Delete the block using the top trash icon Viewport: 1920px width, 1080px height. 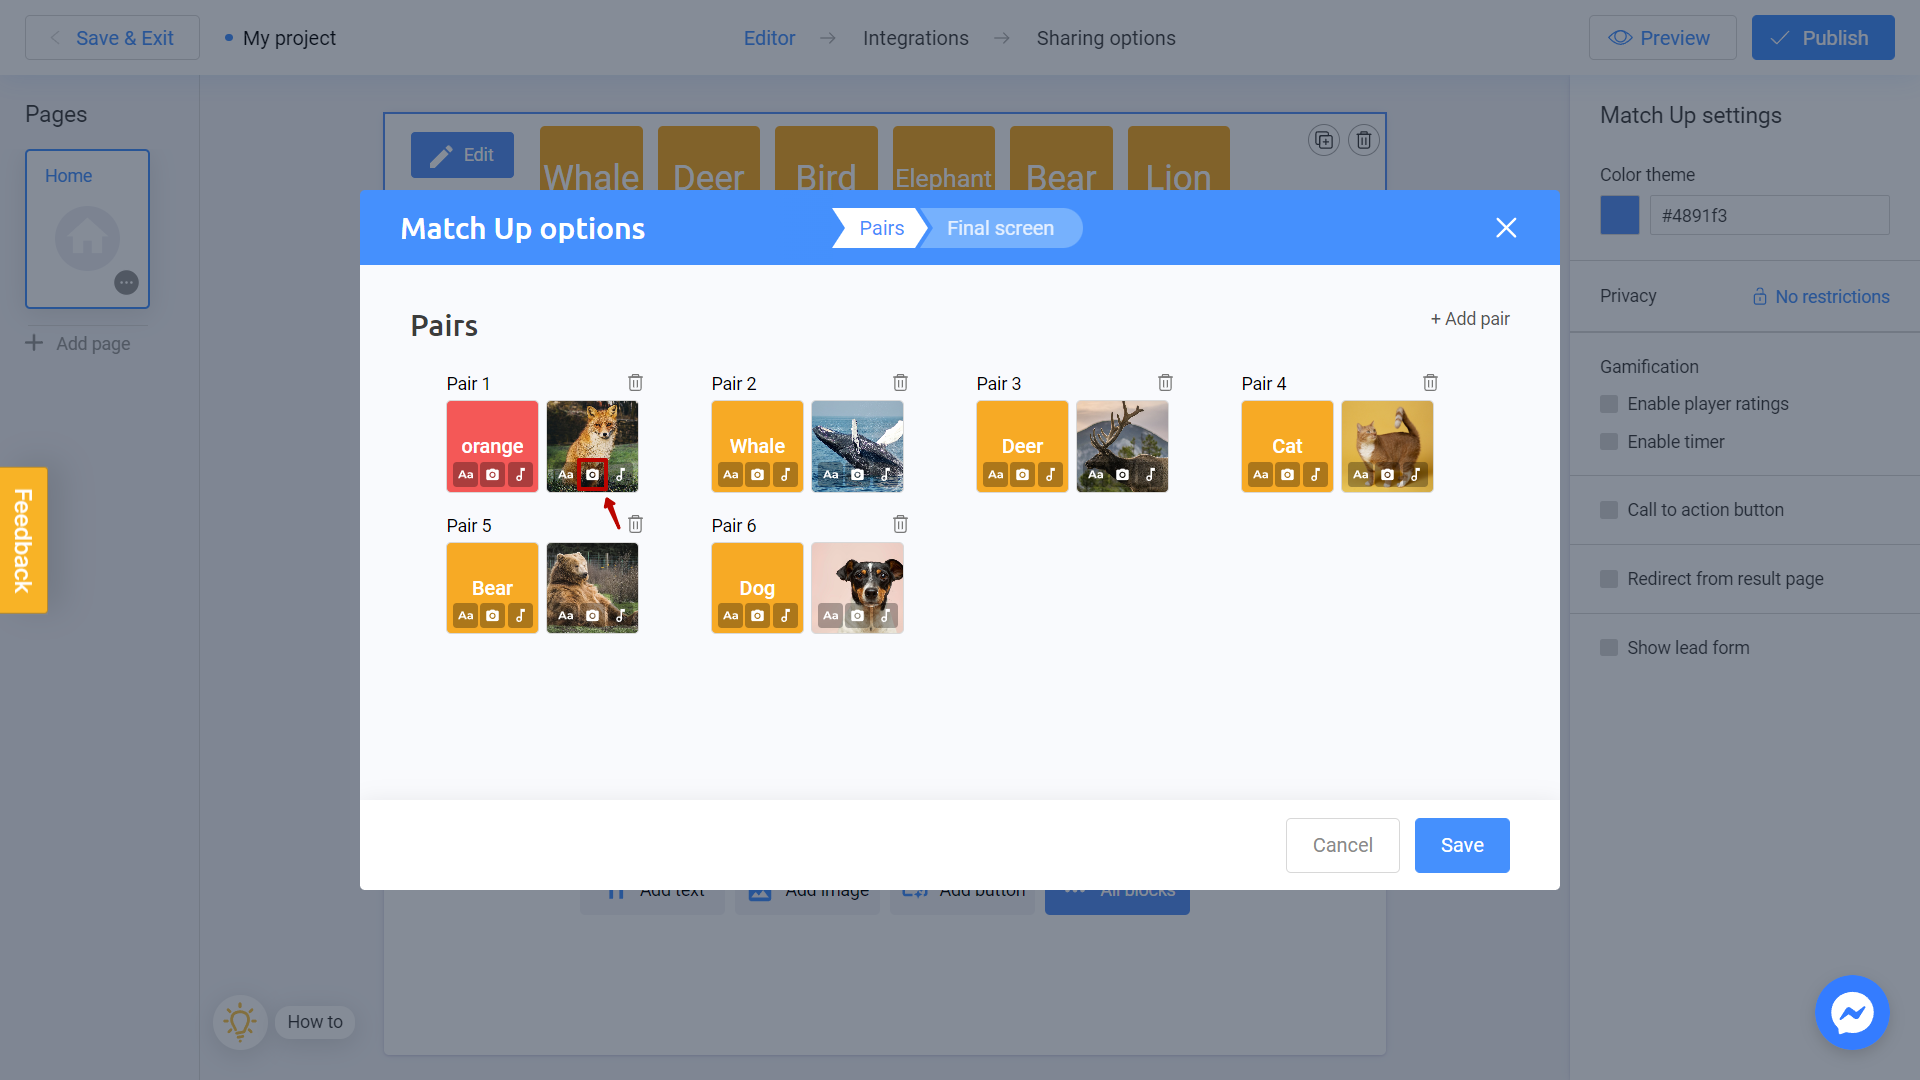[x=1364, y=140]
